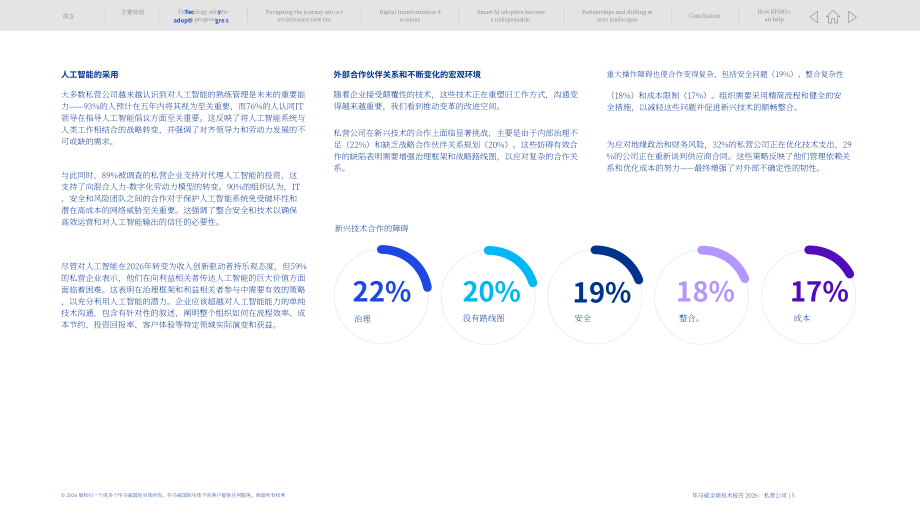The image size is (920, 518).
Task: Click the 成本 label under 17%
Action: [801, 318]
